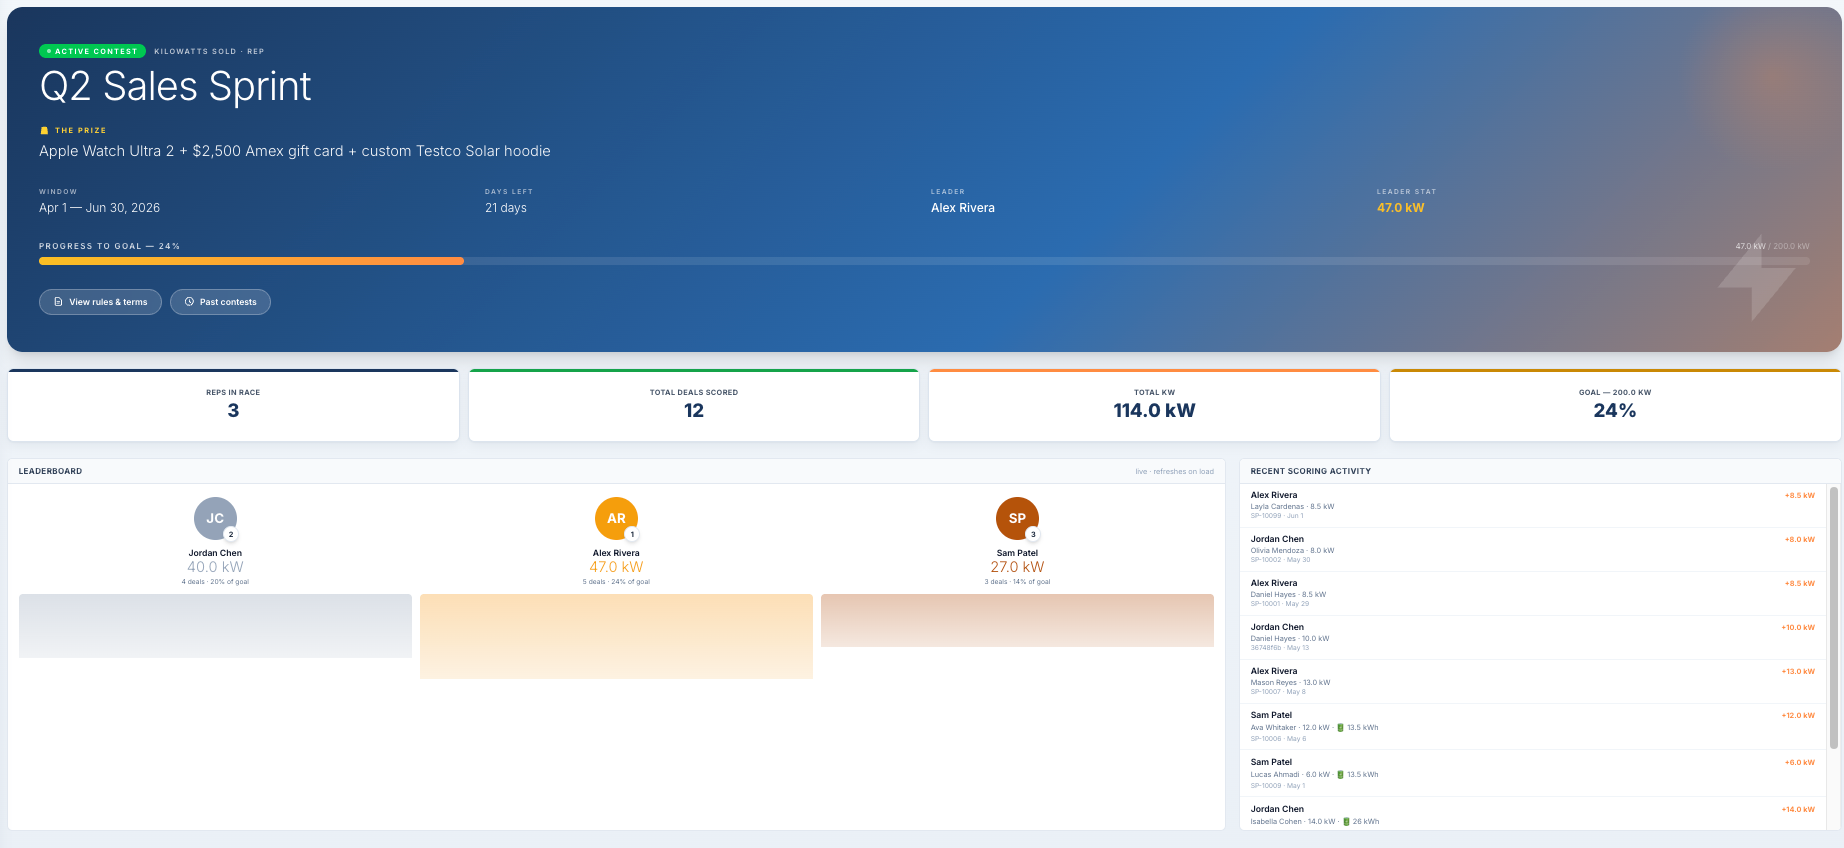Open the View rules & terms button
This screenshot has height=848, width=1844.
coord(100,302)
